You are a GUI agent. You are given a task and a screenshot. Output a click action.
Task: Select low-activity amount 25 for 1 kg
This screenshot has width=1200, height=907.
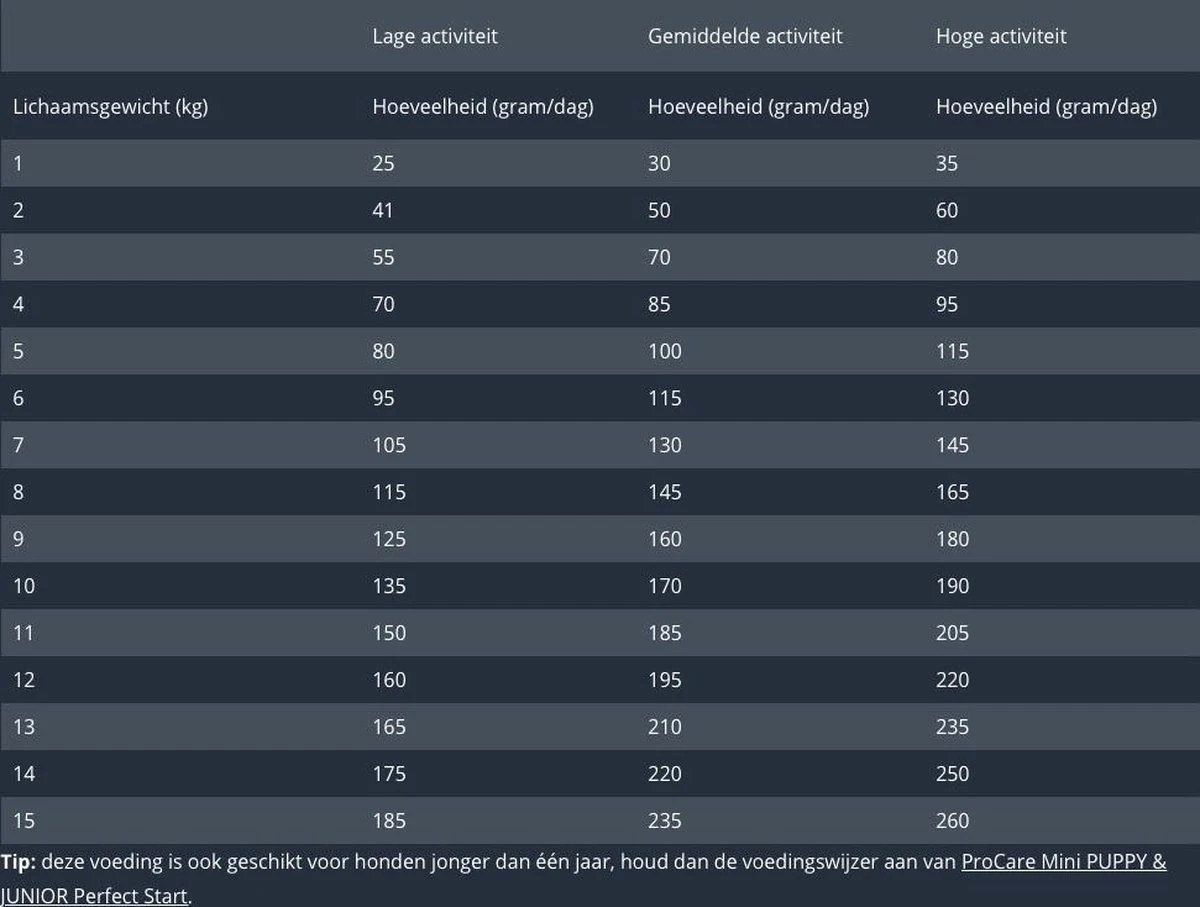point(383,163)
